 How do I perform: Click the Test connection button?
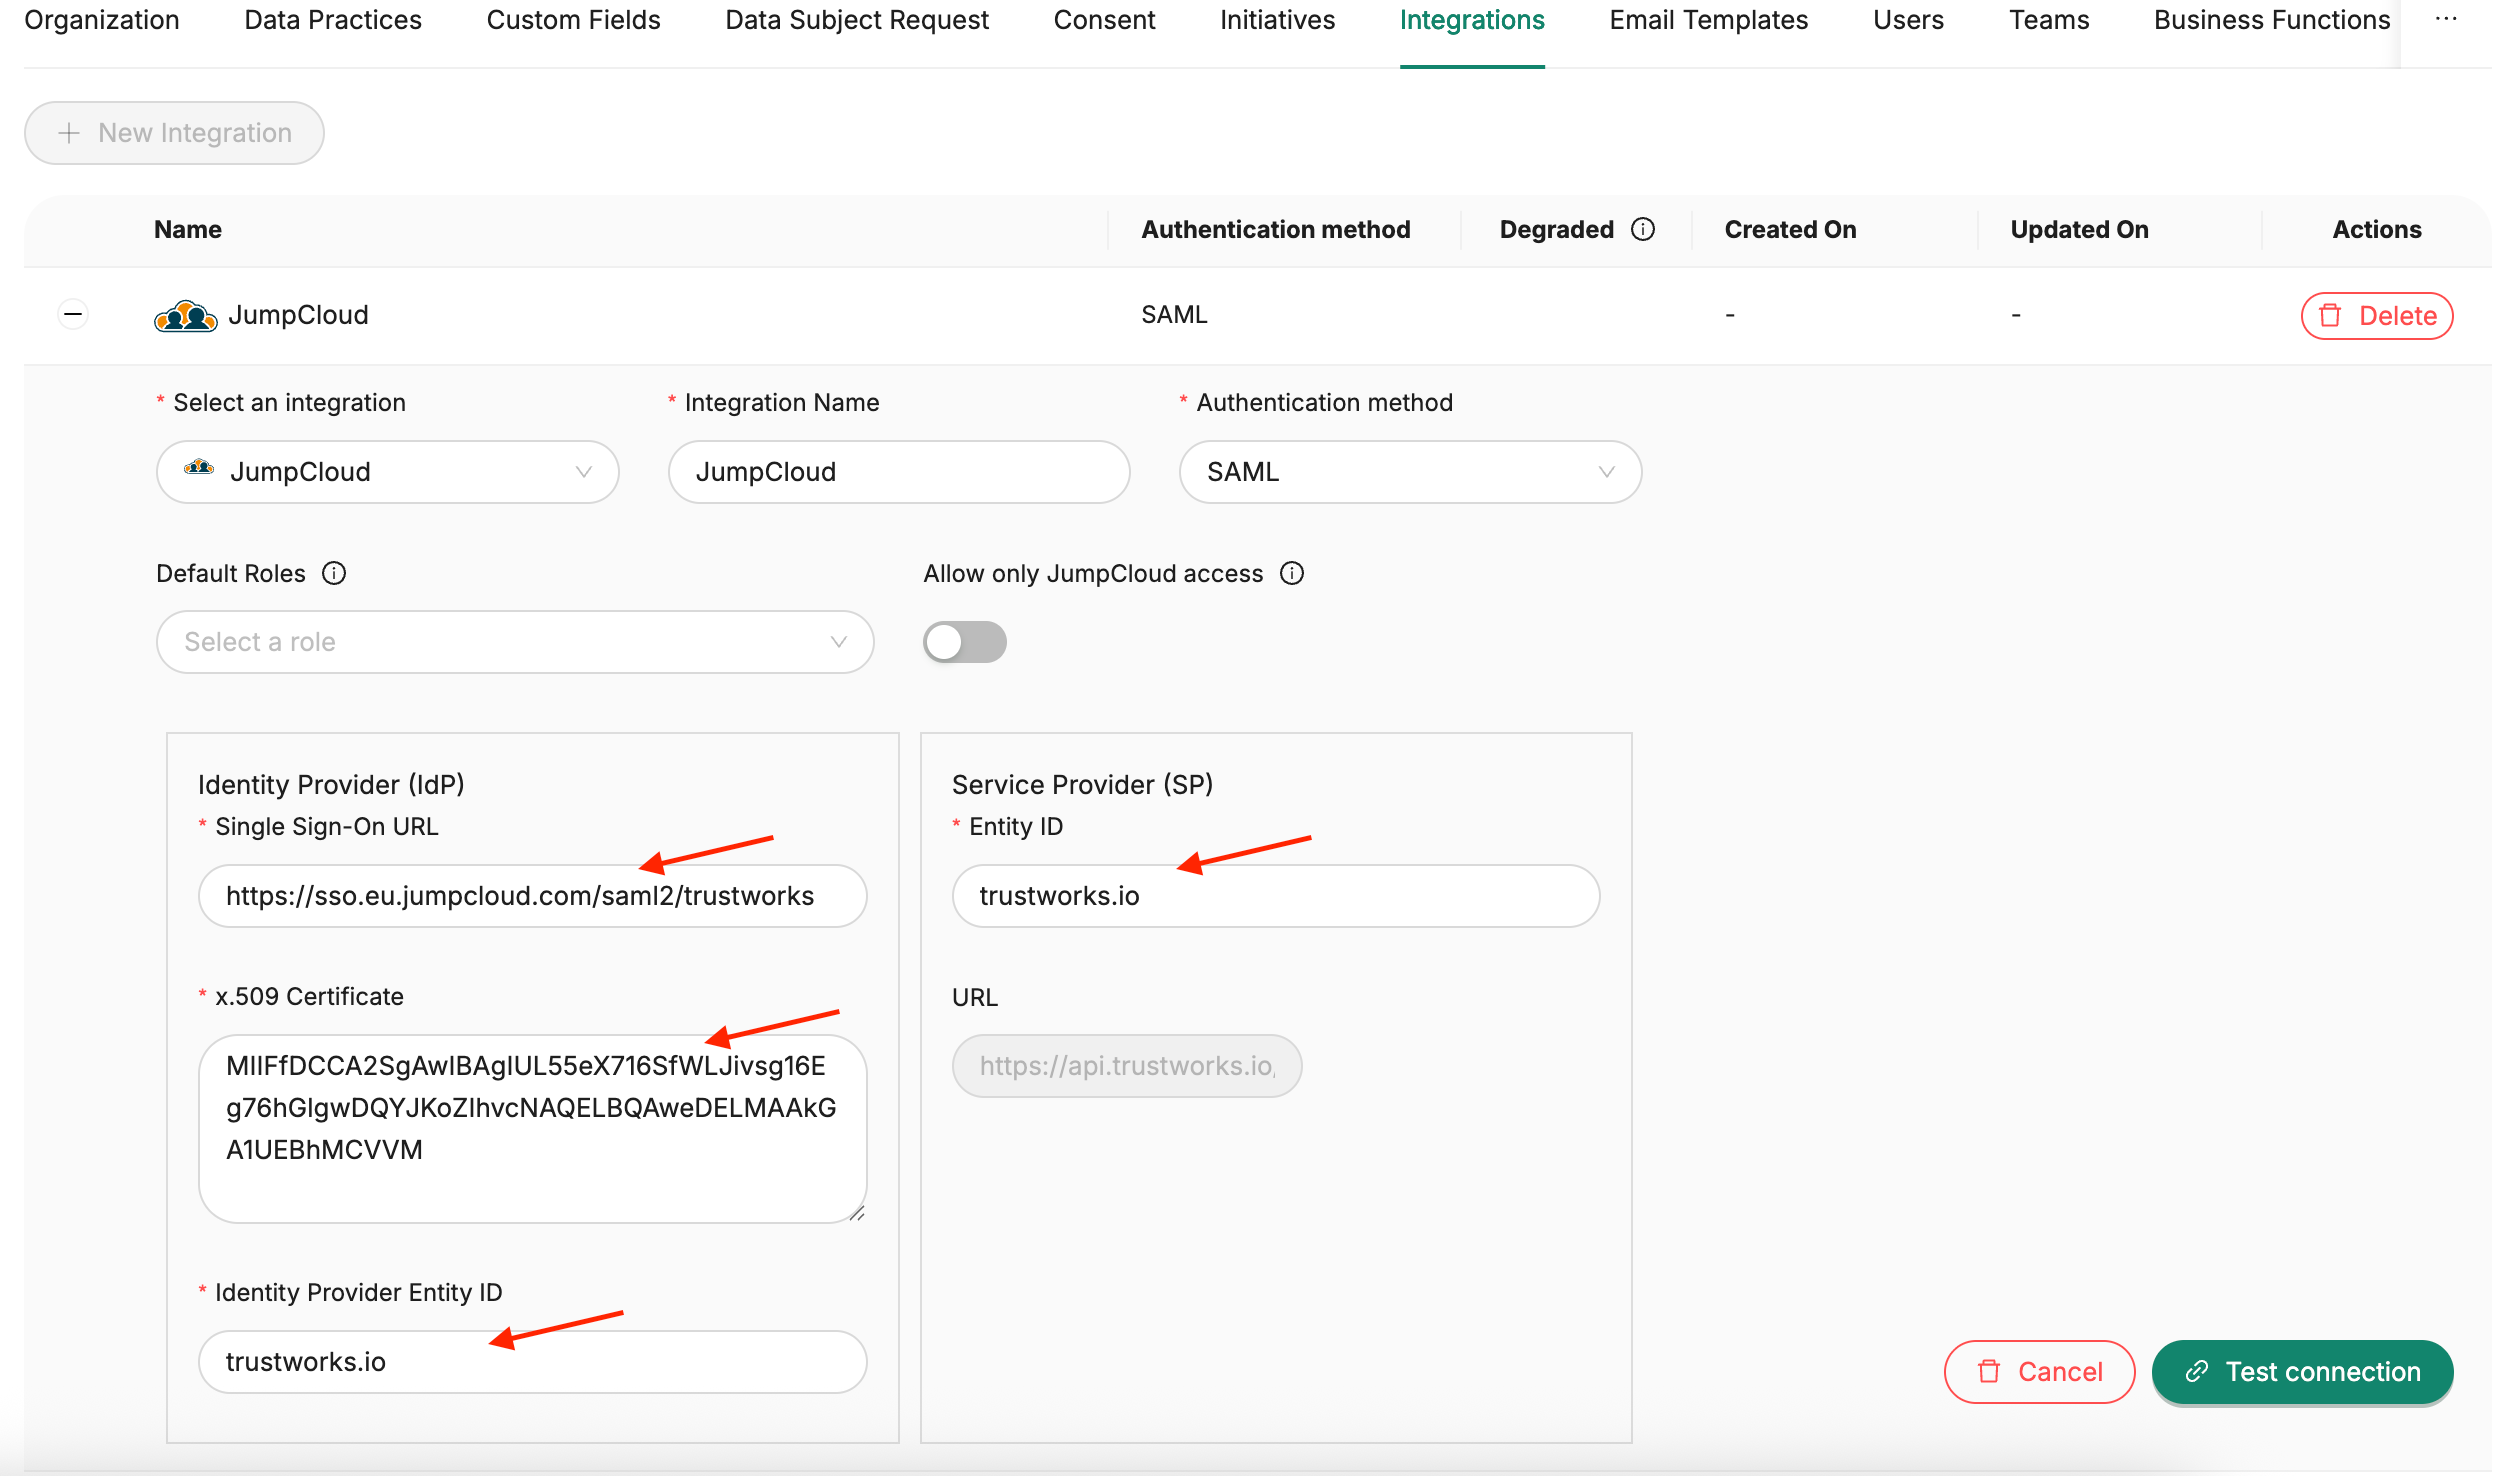point(2302,1372)
